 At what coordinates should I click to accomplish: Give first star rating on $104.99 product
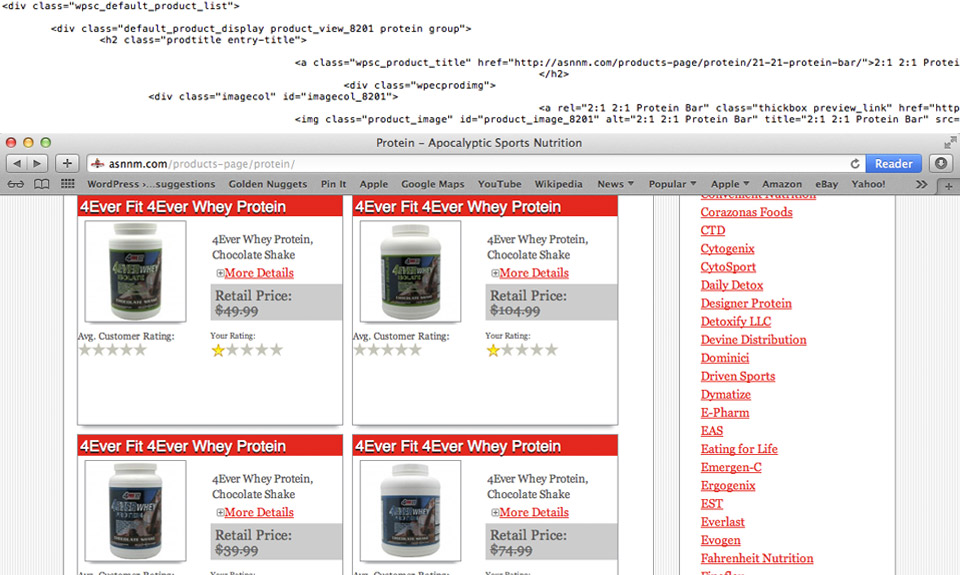pos(492,350)
